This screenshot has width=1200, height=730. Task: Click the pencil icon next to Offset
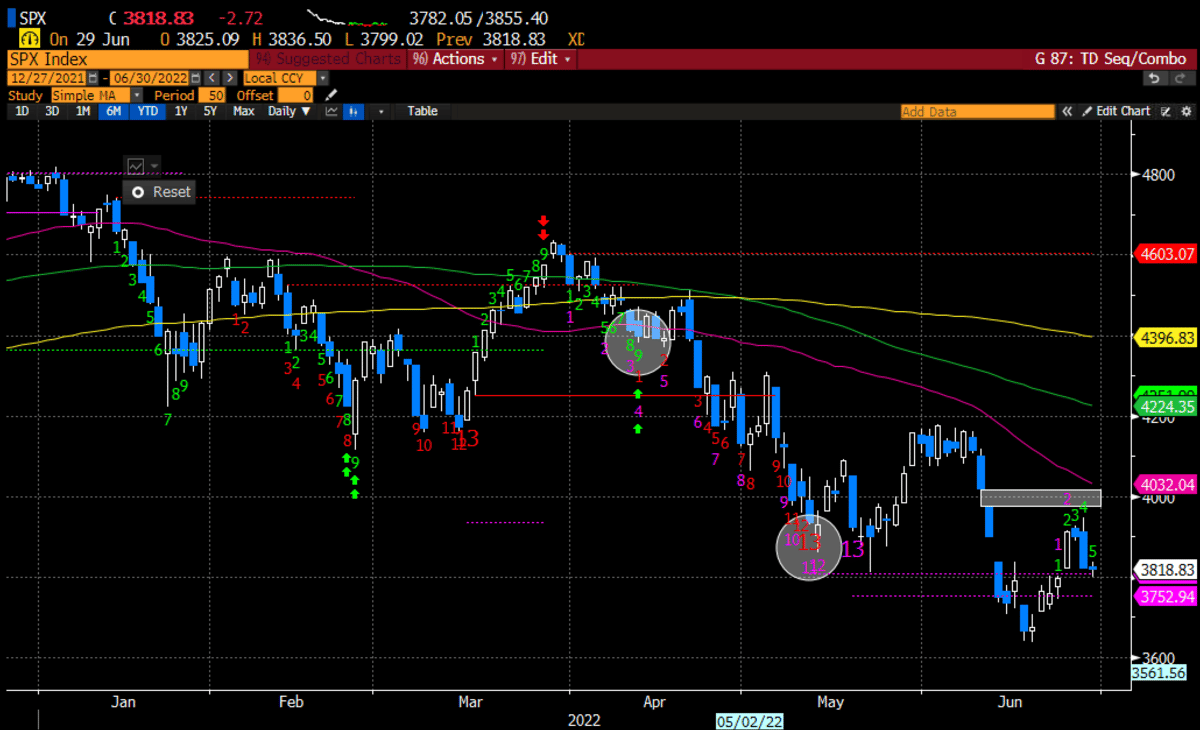point(330,95)
